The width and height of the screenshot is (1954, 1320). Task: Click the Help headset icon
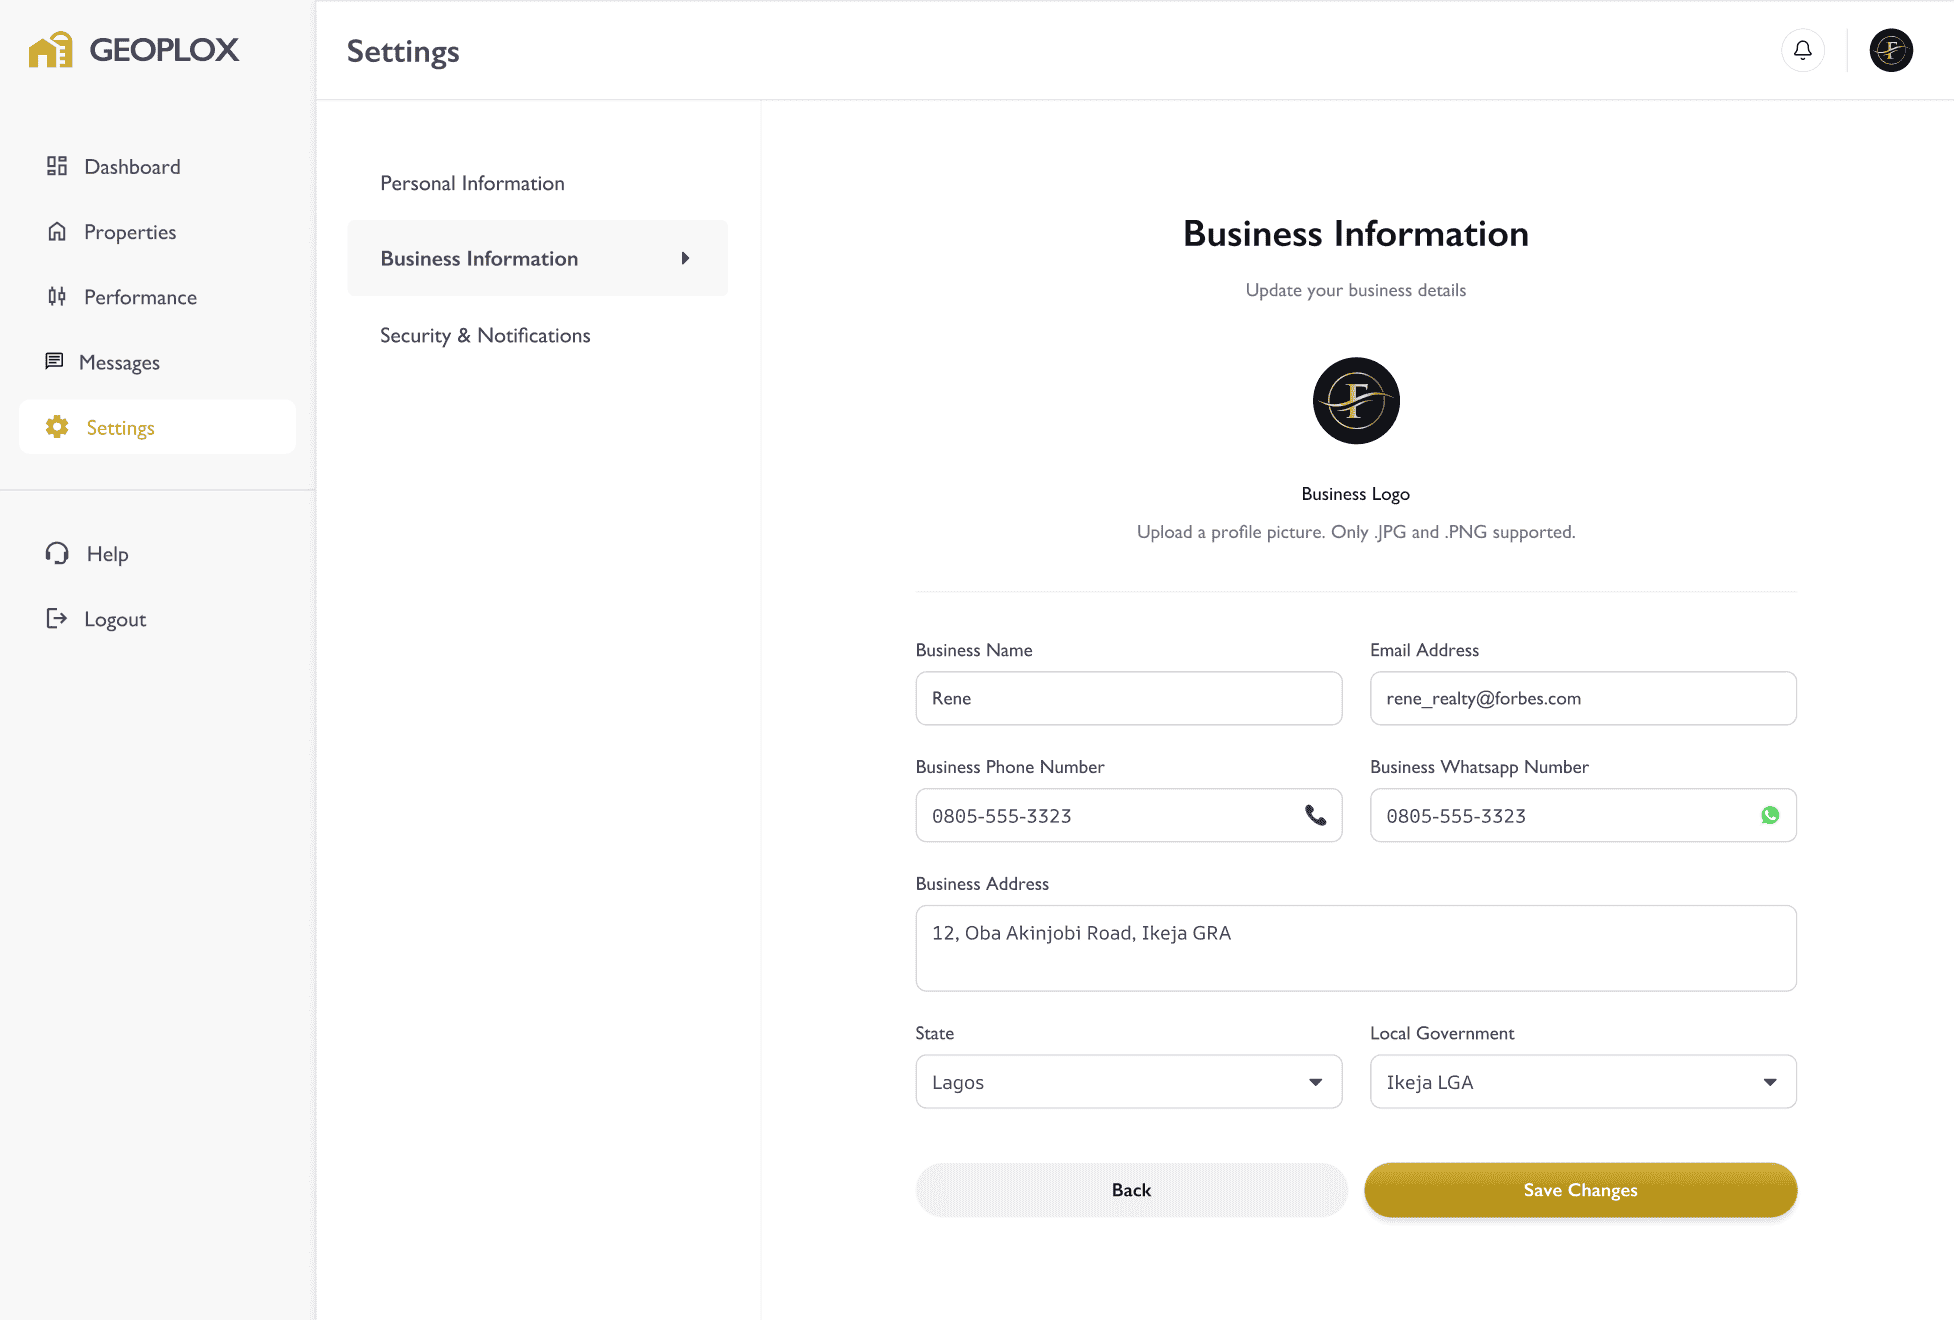(57, 553)
